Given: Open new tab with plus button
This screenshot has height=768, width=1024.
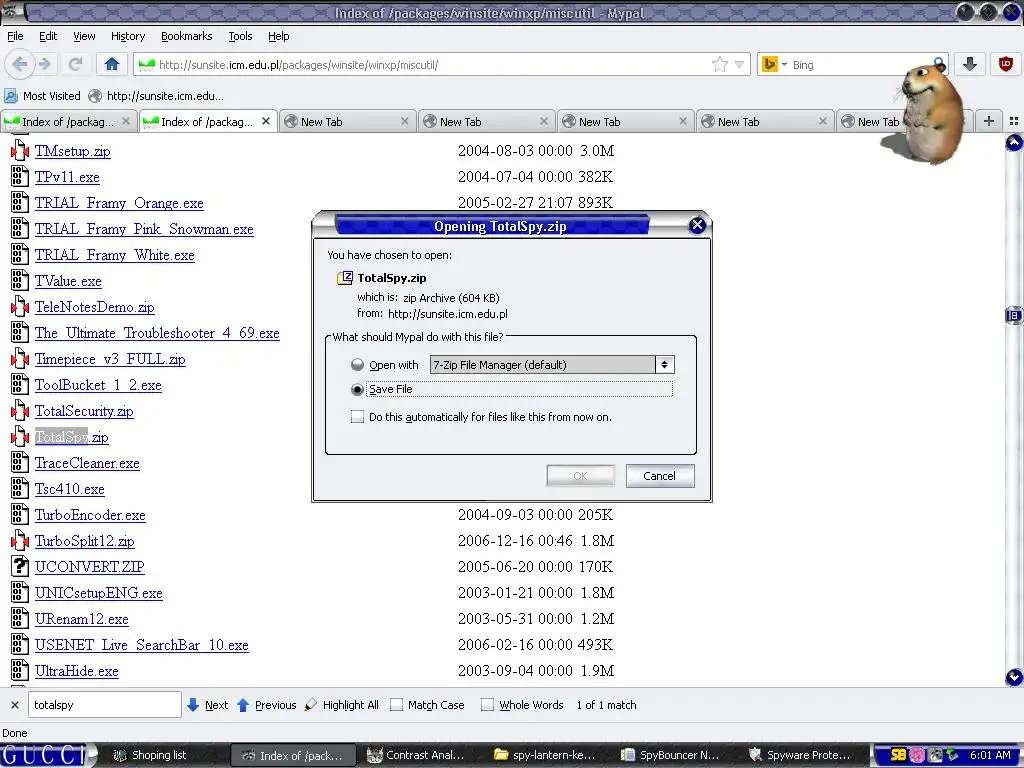Looking at the screenshot, I should tap(989, 121).
